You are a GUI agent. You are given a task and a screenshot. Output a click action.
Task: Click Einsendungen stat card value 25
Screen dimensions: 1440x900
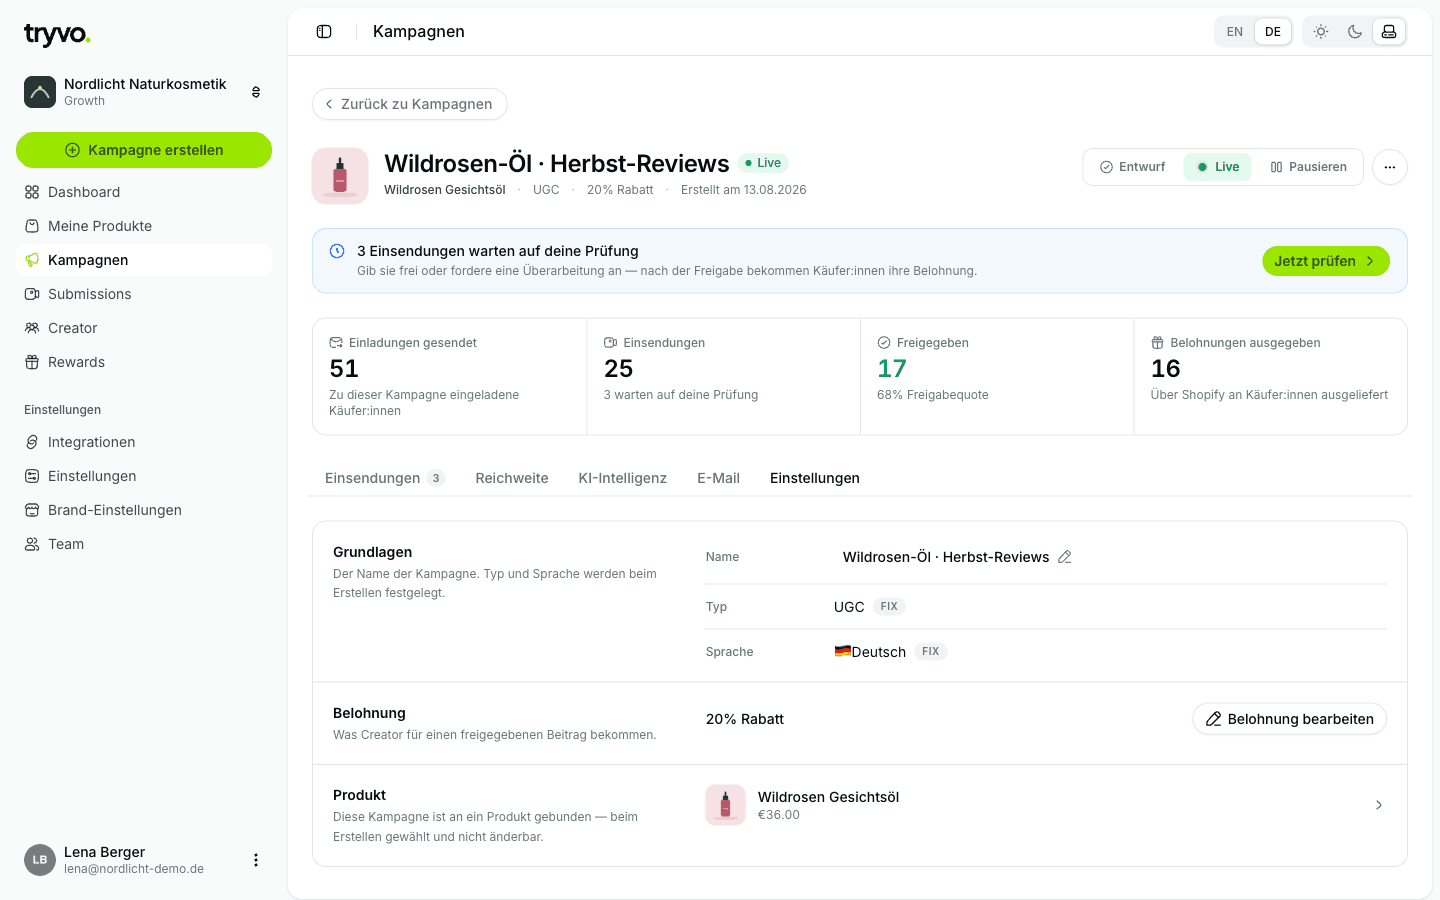pyautogui.click(x=619, y=369)
